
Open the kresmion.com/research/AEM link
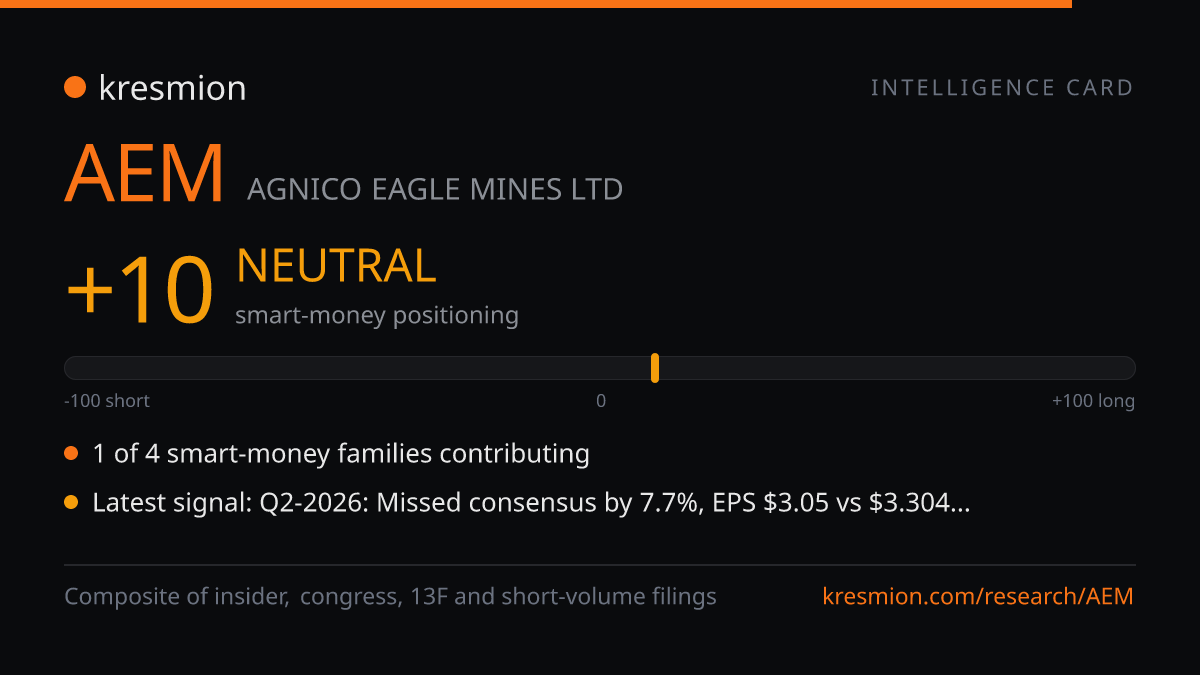click(978, 597)
